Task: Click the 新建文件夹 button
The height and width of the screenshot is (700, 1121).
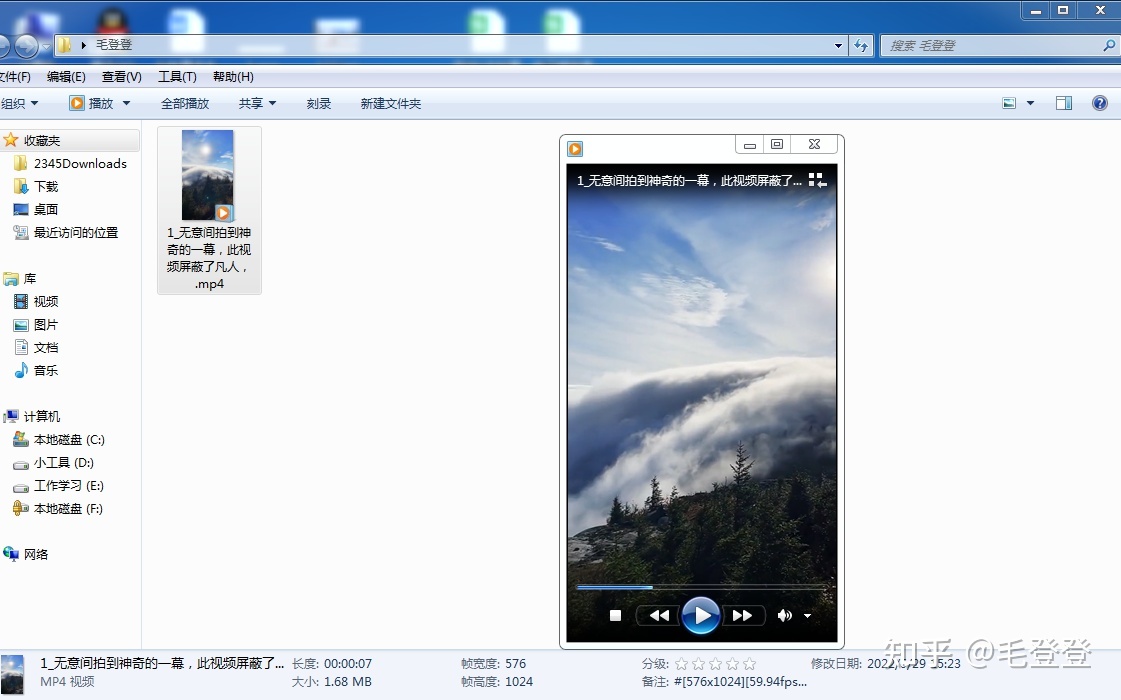Action: click(391, 103)
